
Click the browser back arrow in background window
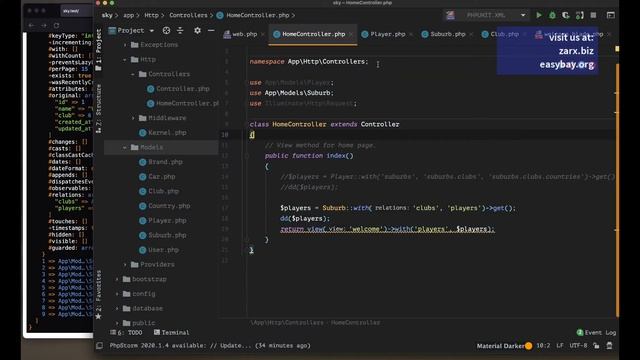(x=31, y=25)
